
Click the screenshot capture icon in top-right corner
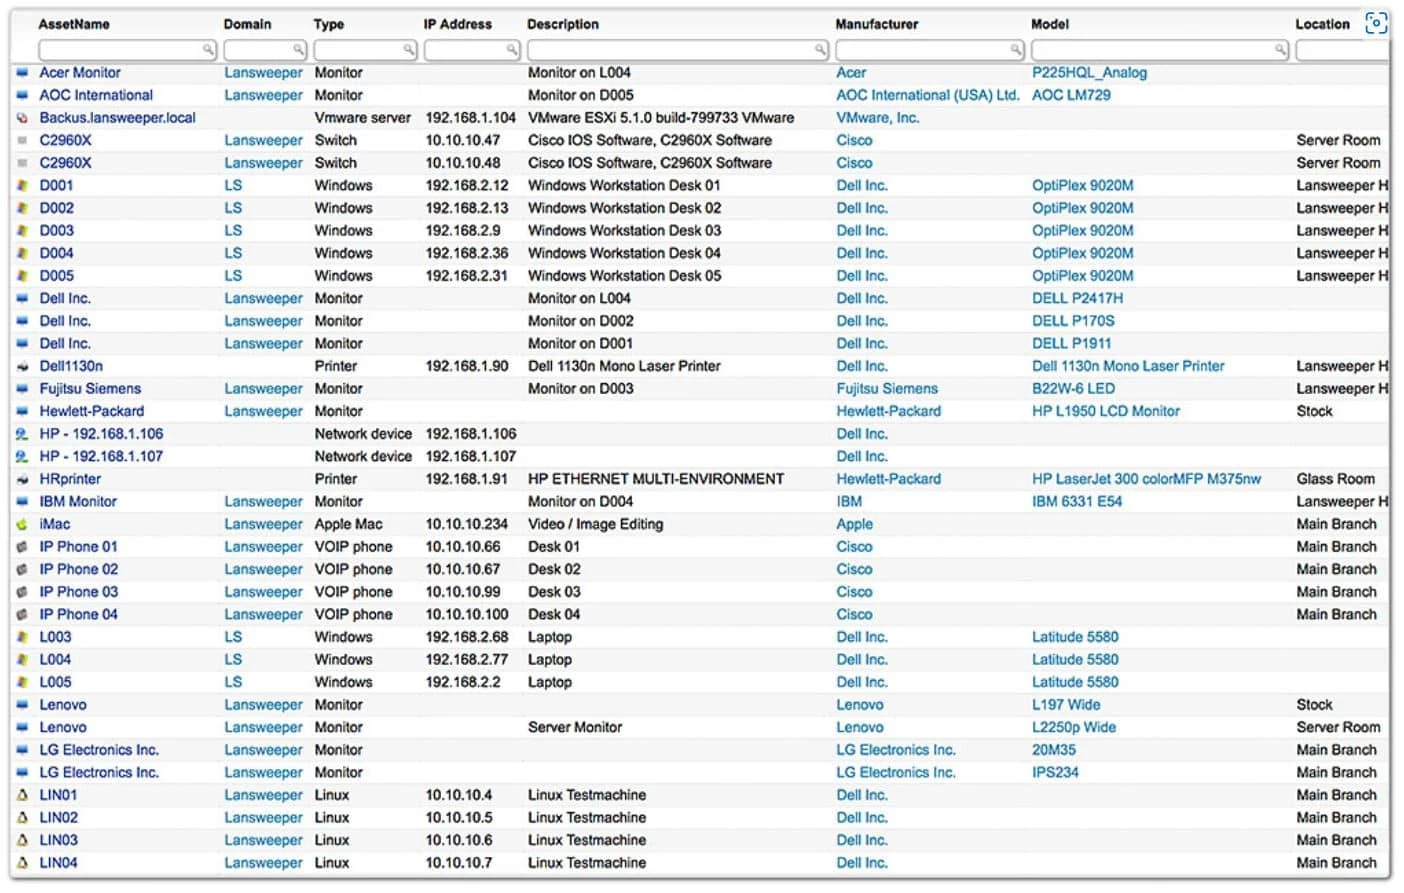[1376, 23]
